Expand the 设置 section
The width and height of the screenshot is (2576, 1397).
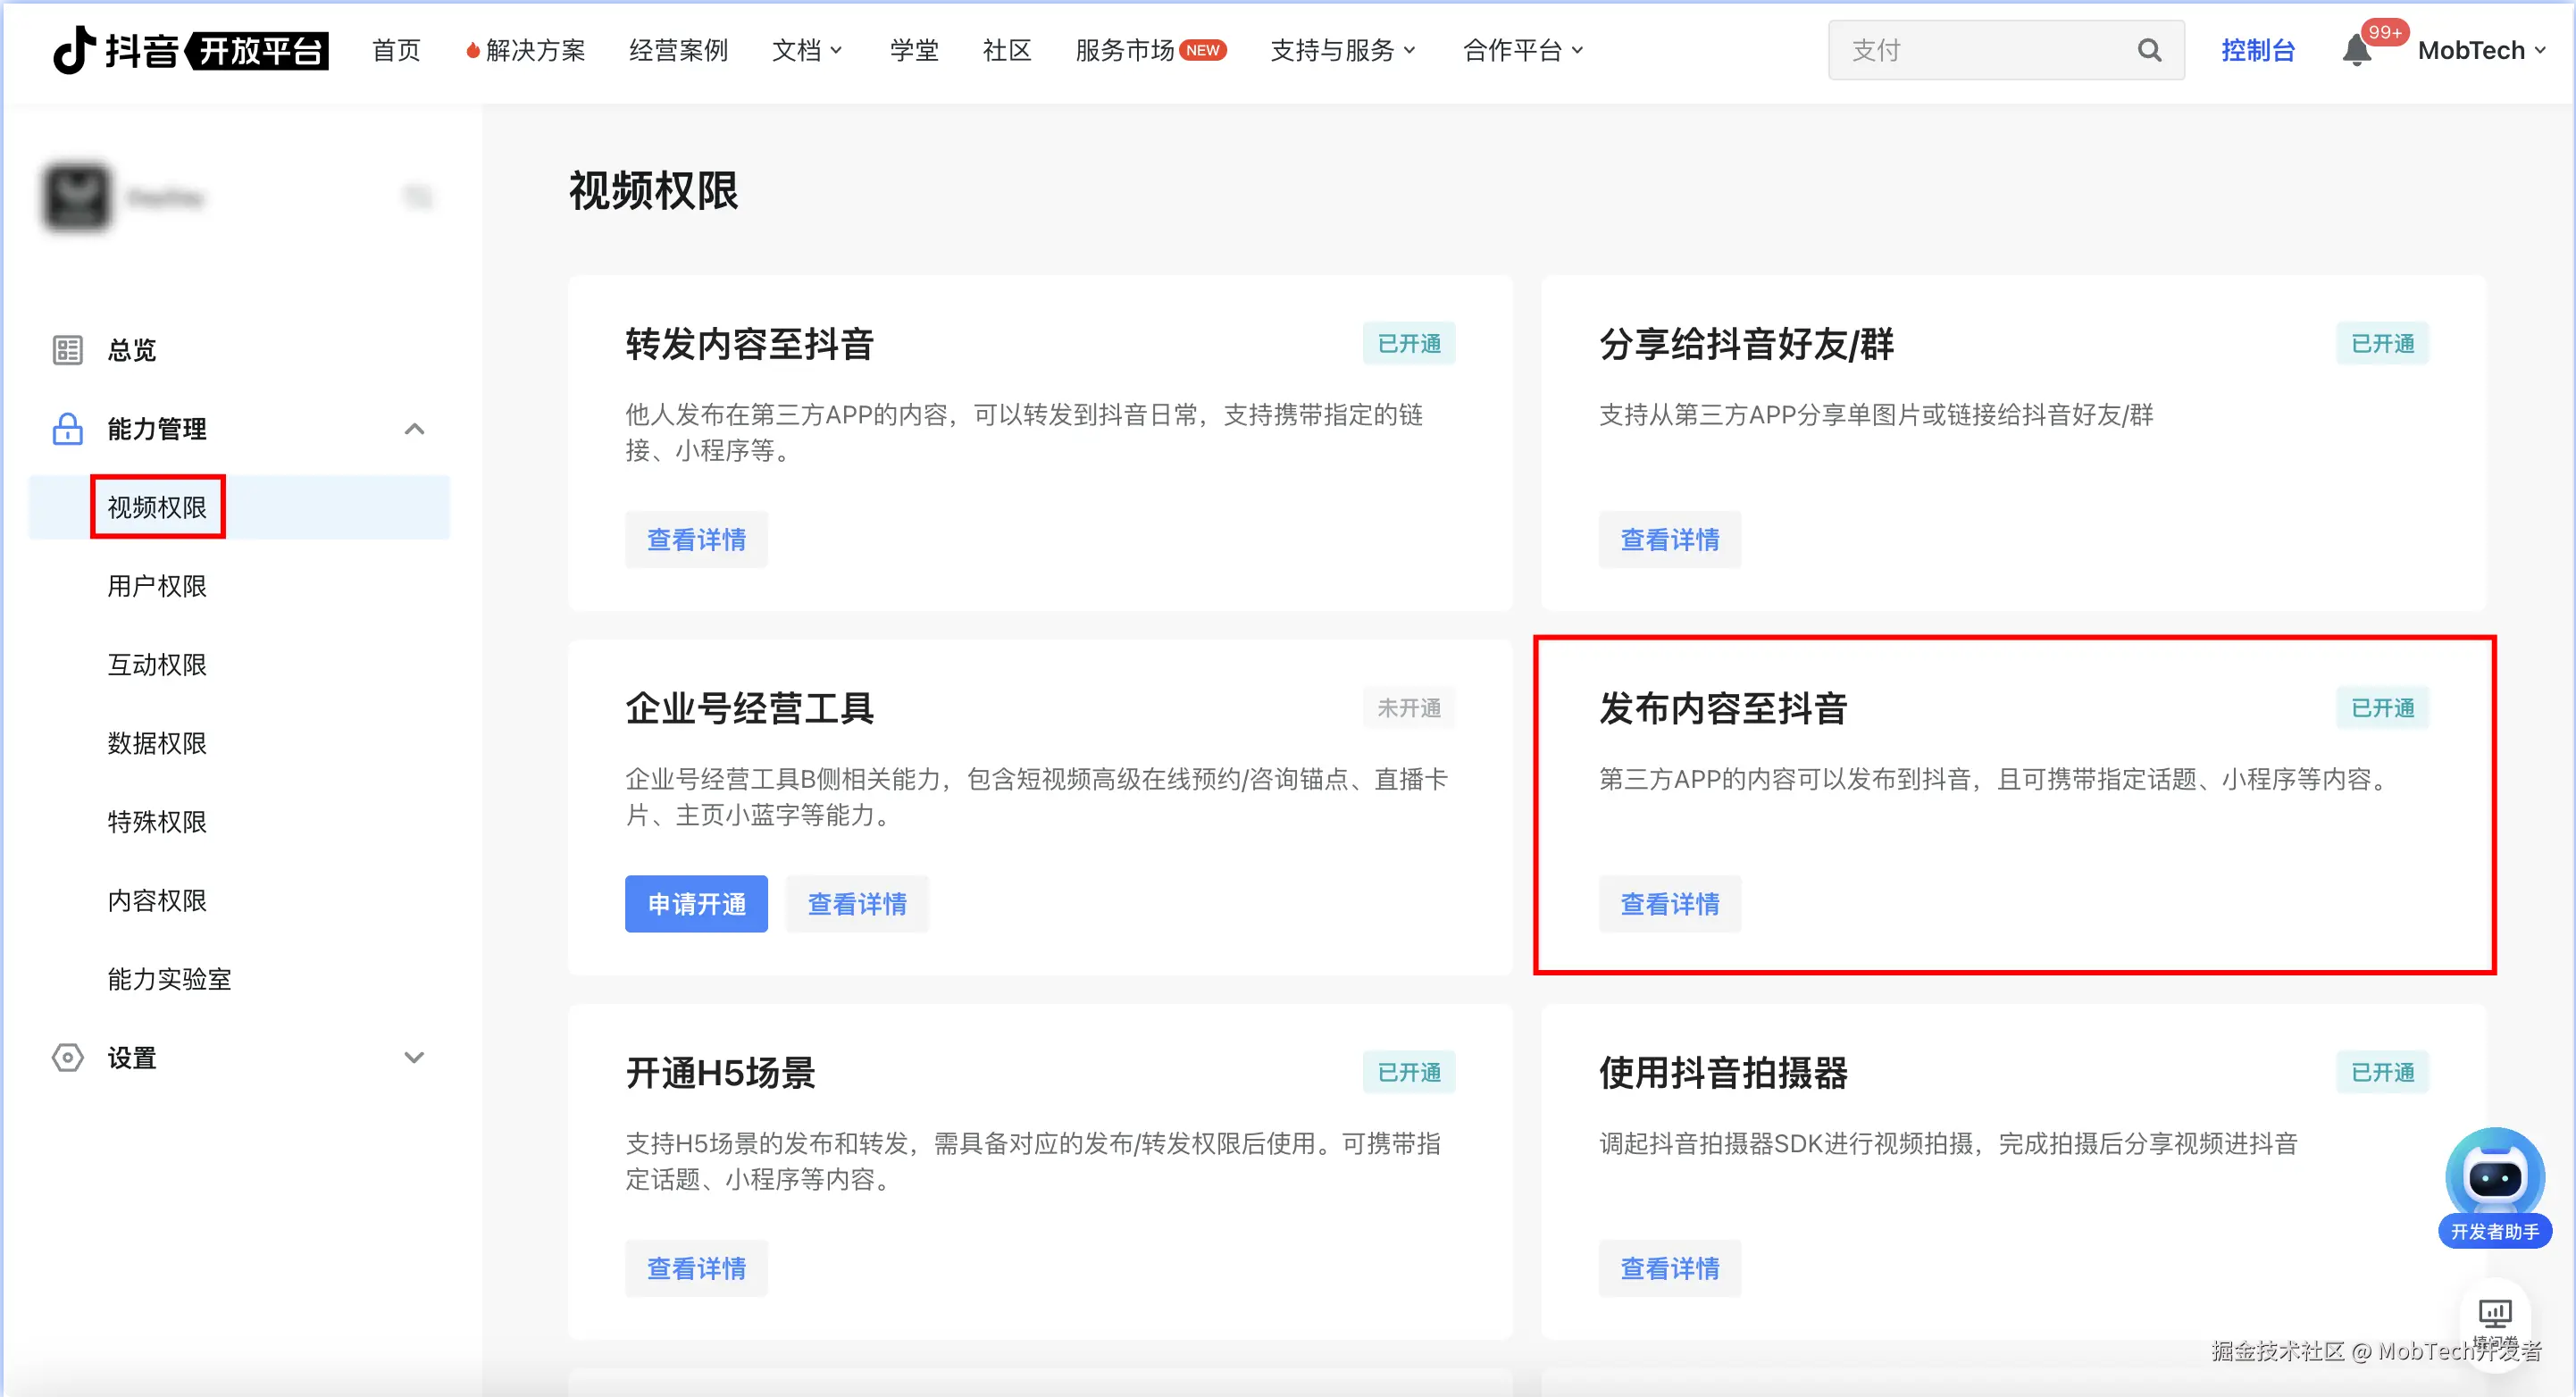[x=414, y=1058]
